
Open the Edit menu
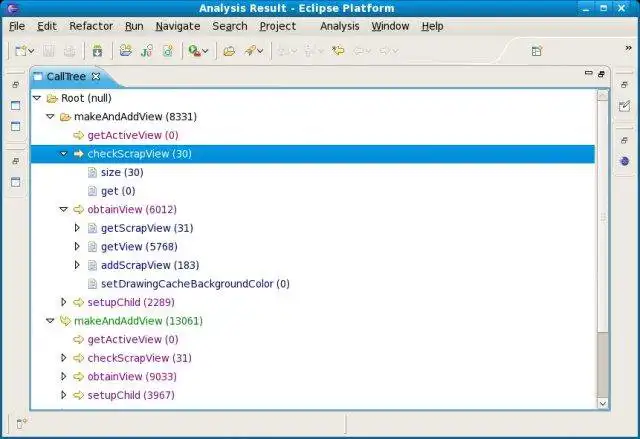click(x=47, y=26)
